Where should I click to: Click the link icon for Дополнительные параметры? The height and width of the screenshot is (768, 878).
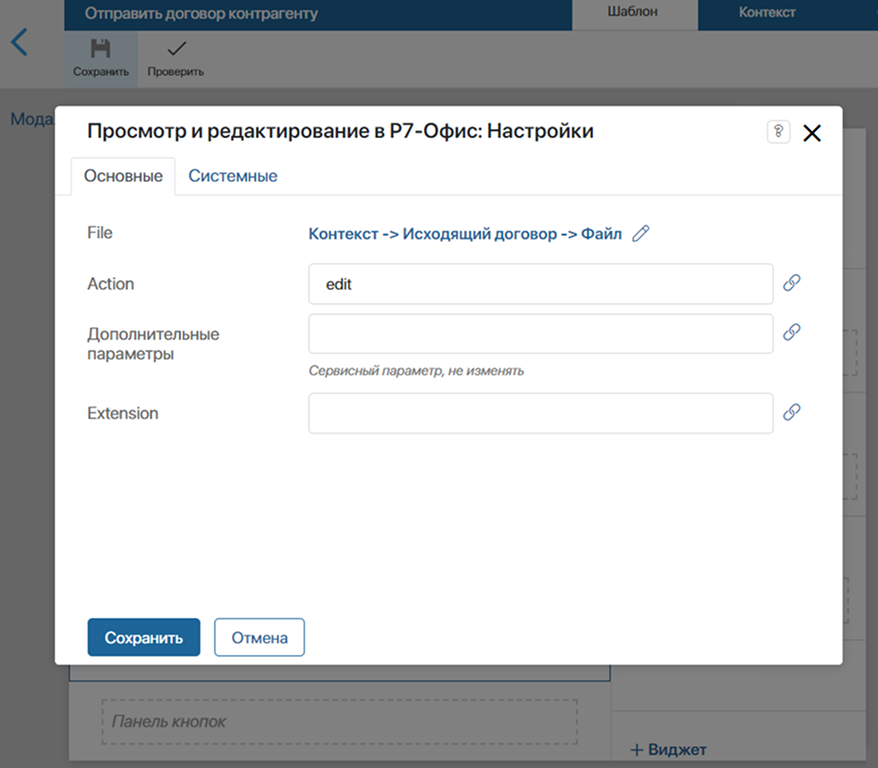[x=792, y=333]
